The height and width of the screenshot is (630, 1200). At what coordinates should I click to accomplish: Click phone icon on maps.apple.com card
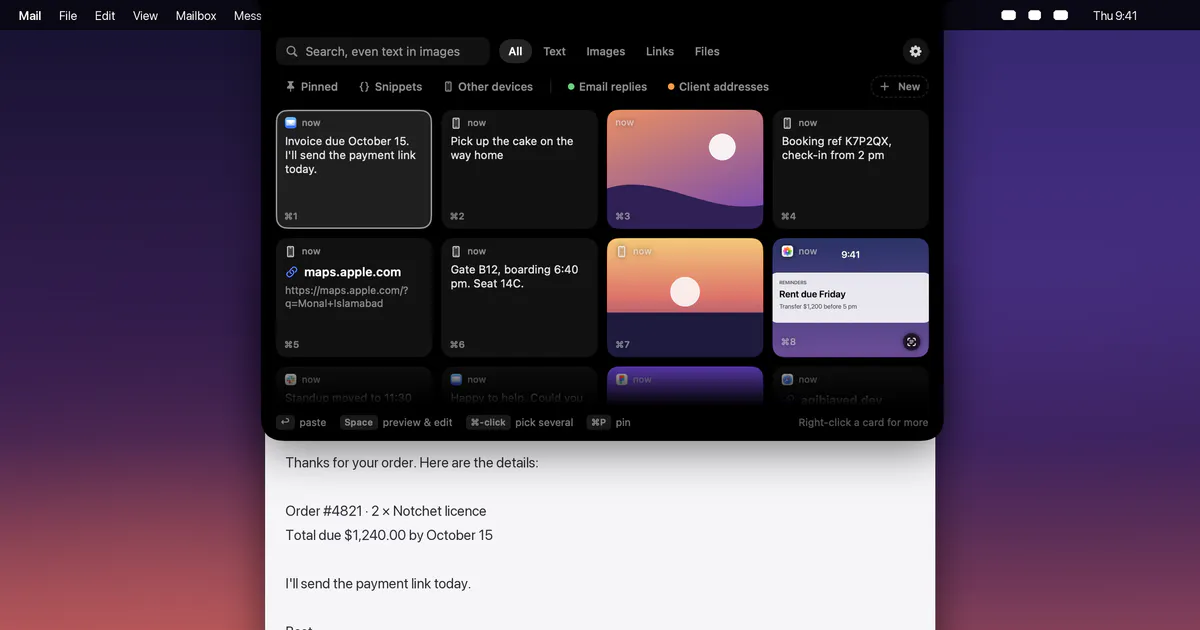(x=291, y=251)
